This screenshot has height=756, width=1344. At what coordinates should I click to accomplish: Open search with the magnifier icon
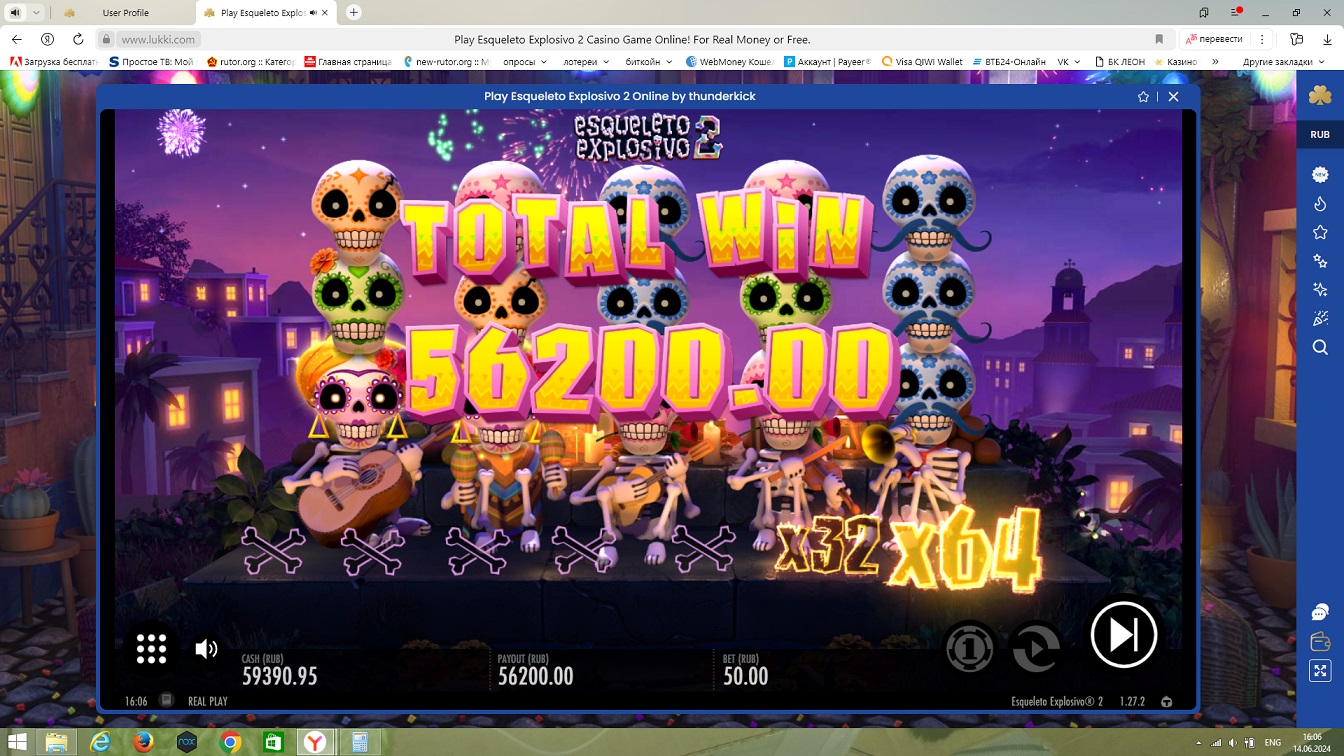click(x=1320, y=347)
